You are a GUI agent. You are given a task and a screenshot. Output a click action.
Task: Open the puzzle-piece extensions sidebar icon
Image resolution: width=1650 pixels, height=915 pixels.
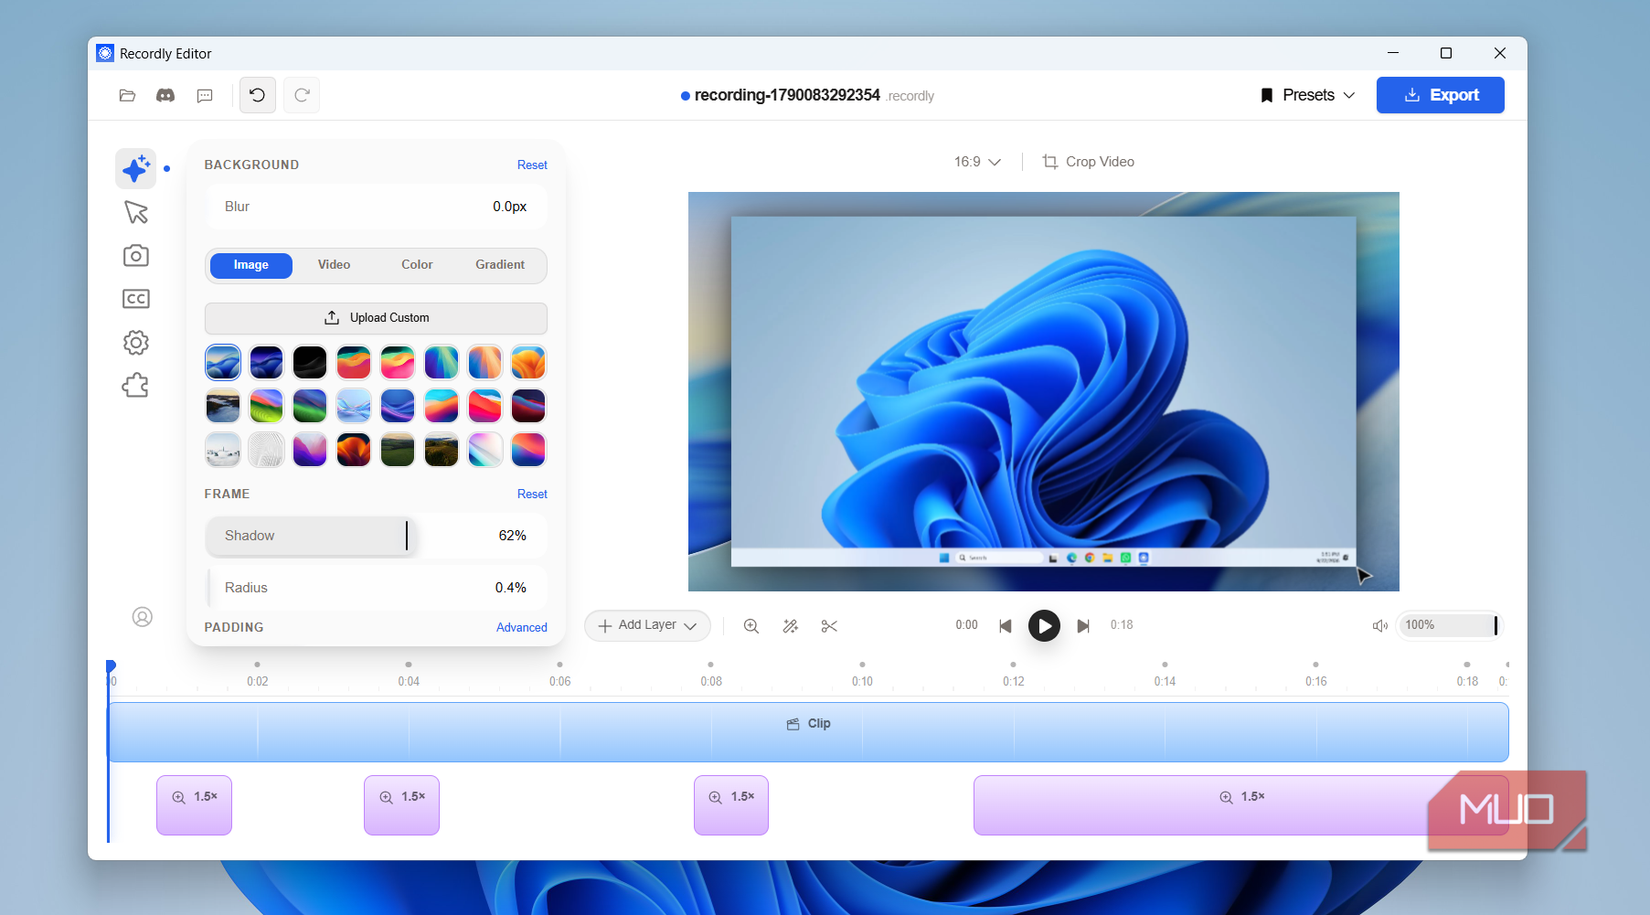coord(136,386)
